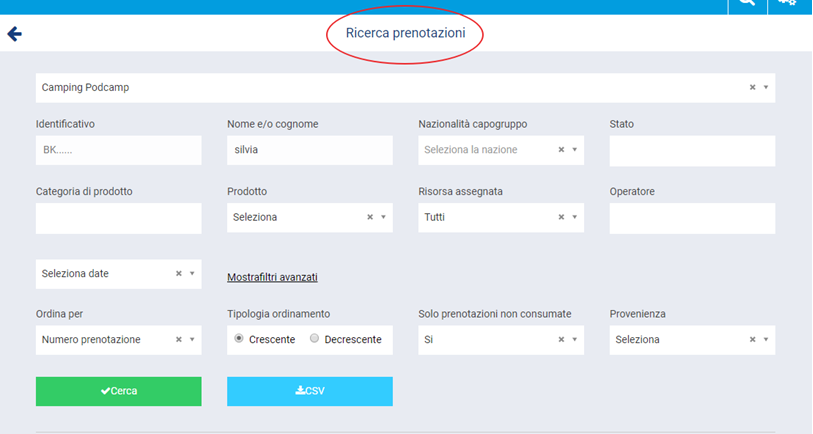This screenshot has width=813, height=434.
Task: Show advanced filters via Mostra filtri avanzati
Action: pyautogui.click(x=272, y=277)
